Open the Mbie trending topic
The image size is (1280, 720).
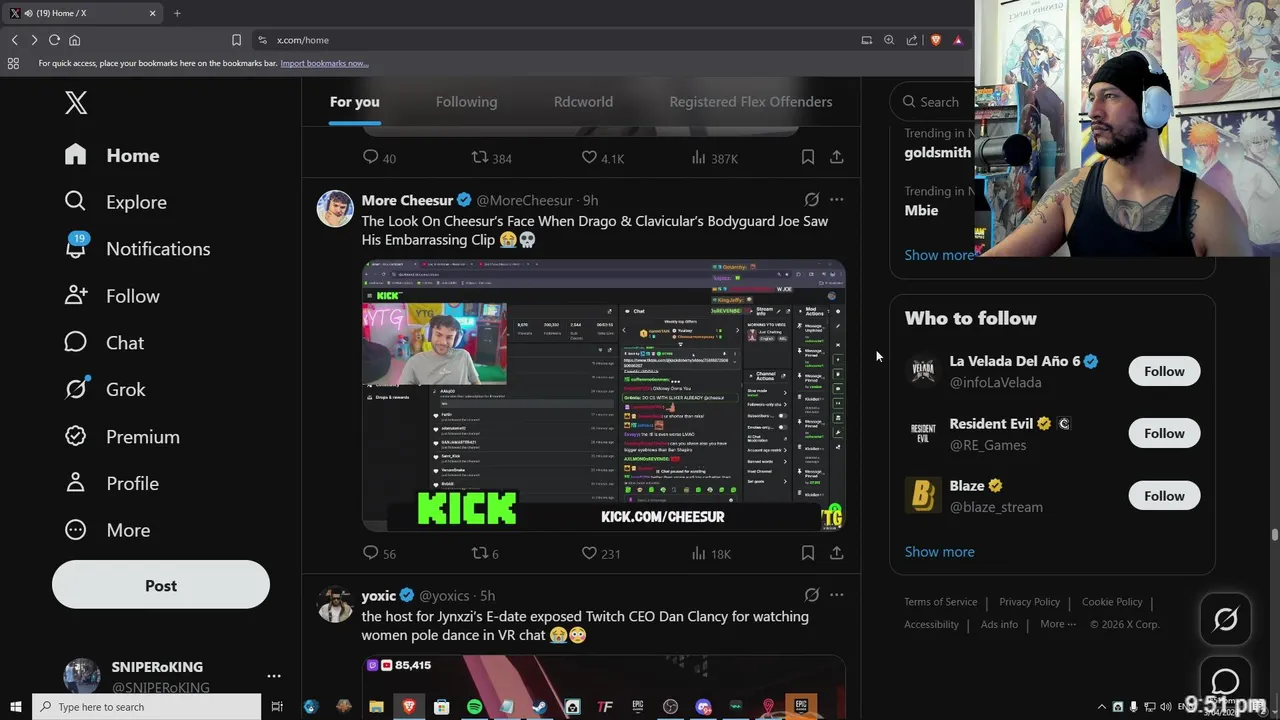click(x=921, y=211)
